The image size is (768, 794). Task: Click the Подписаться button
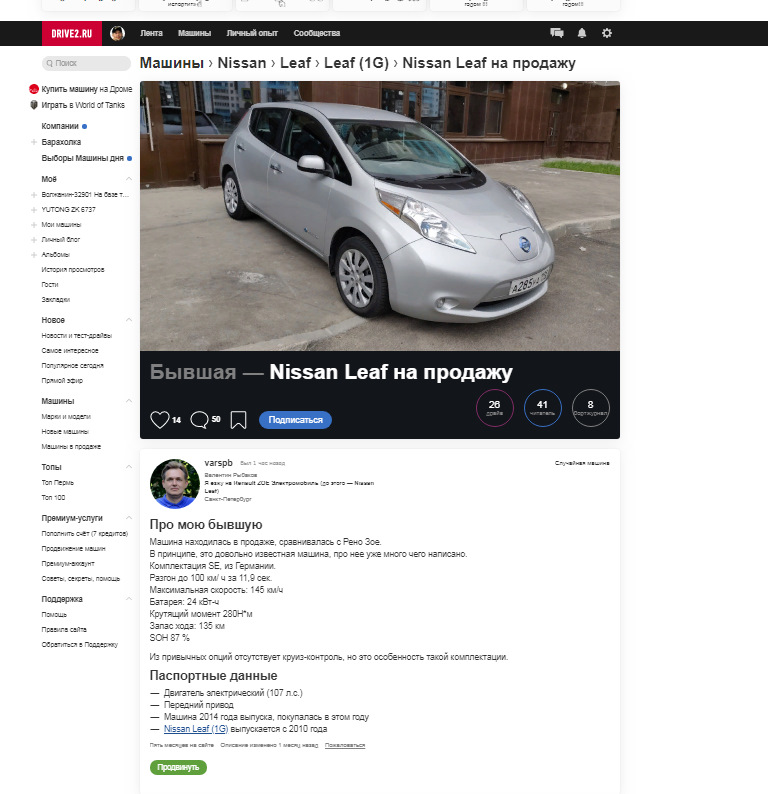(x=296, y=420)
